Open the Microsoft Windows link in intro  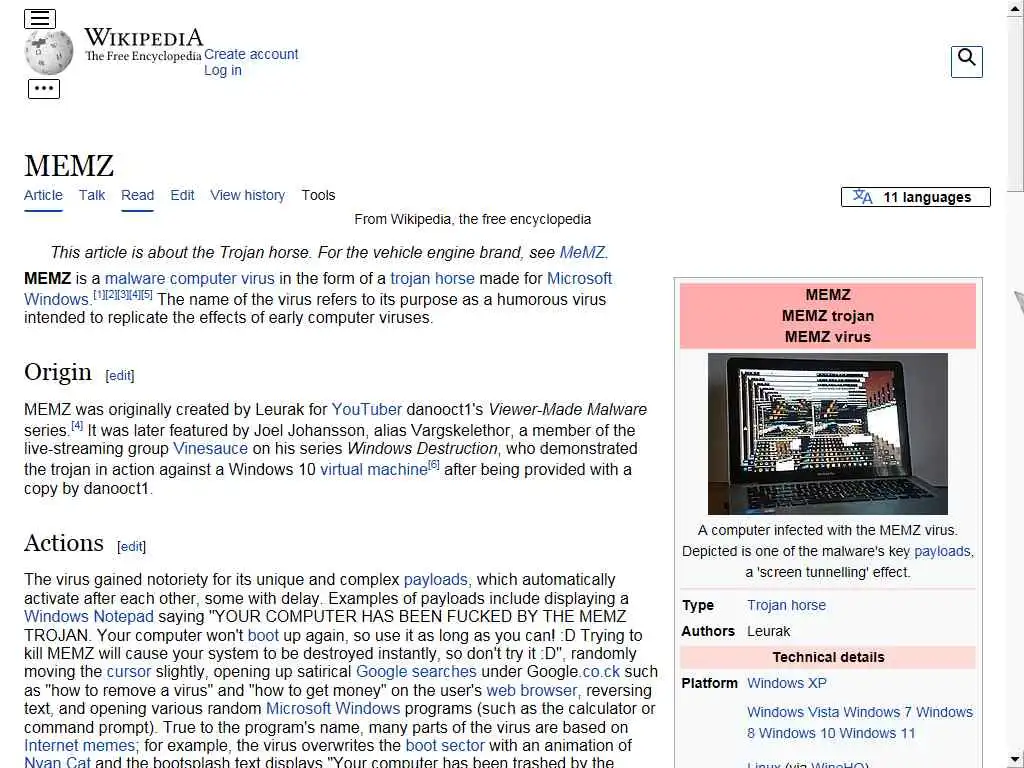(x=579, y=278)
